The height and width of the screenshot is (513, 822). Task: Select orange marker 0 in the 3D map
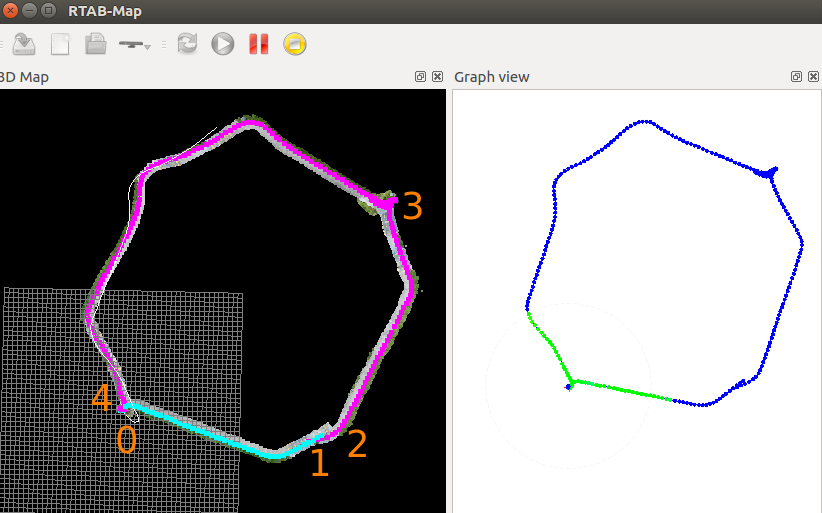point(126,439)
